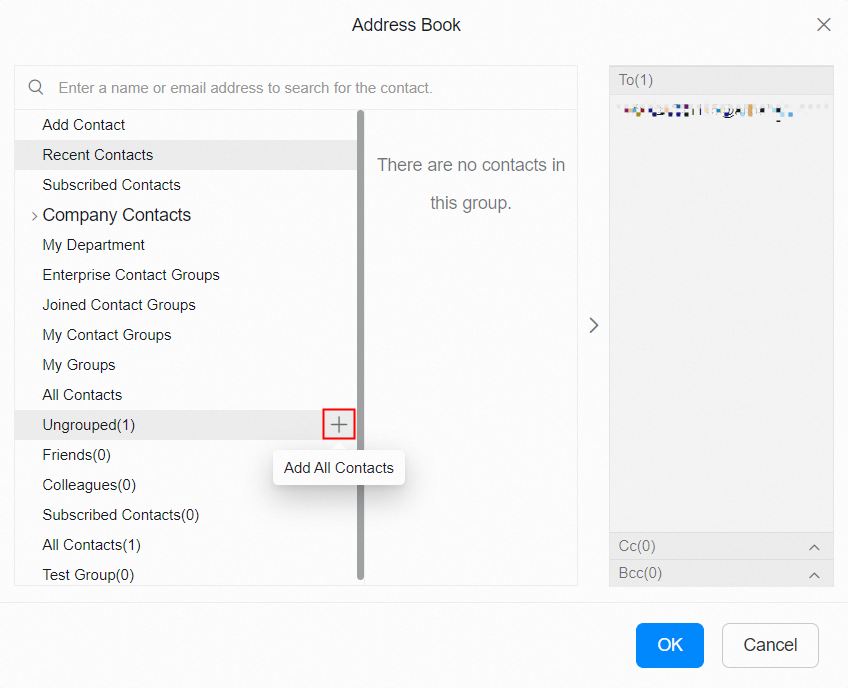Select Test Group(0) entry
Screen dimensions: 848x688
88,575
